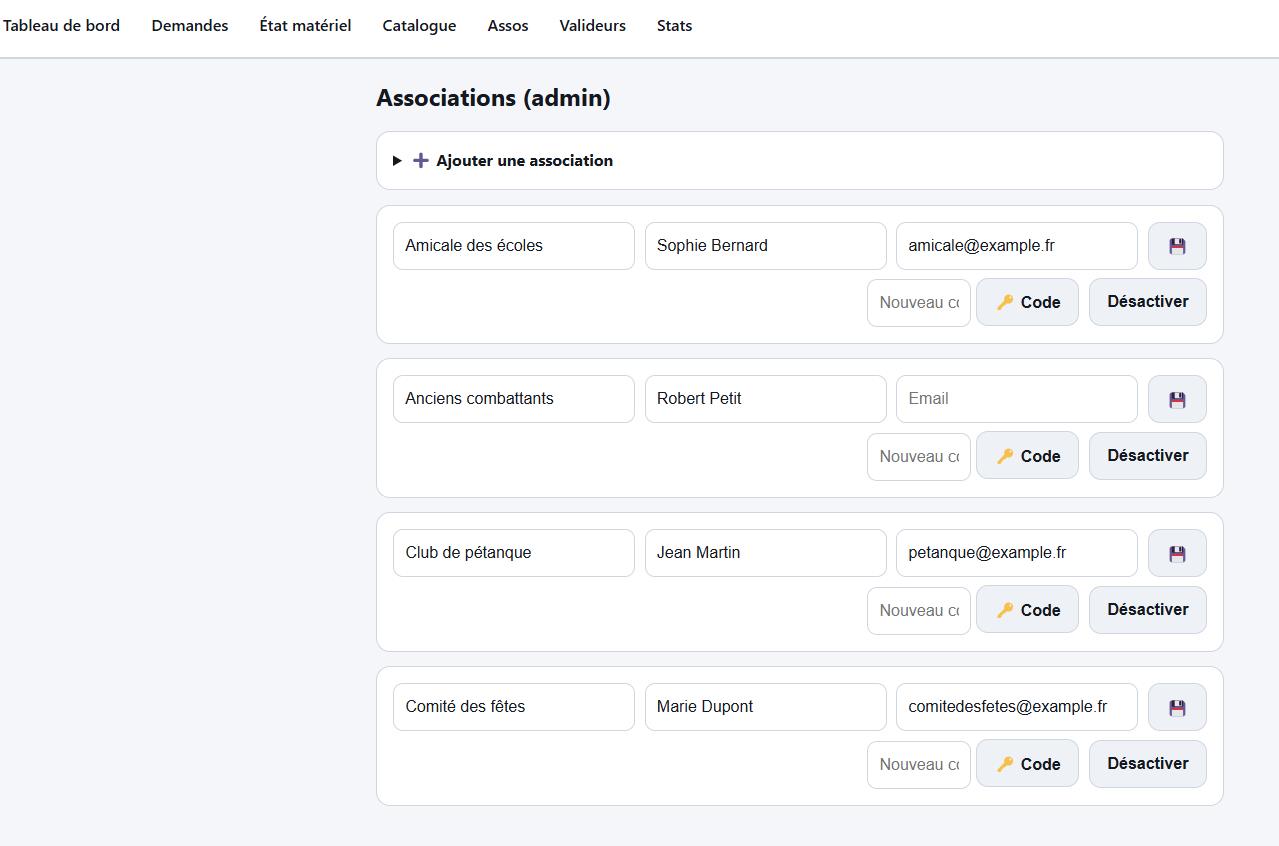Edit the amicale@example.fr email field
This screenshot has height=846, width=1279.
pos(1017,246)
